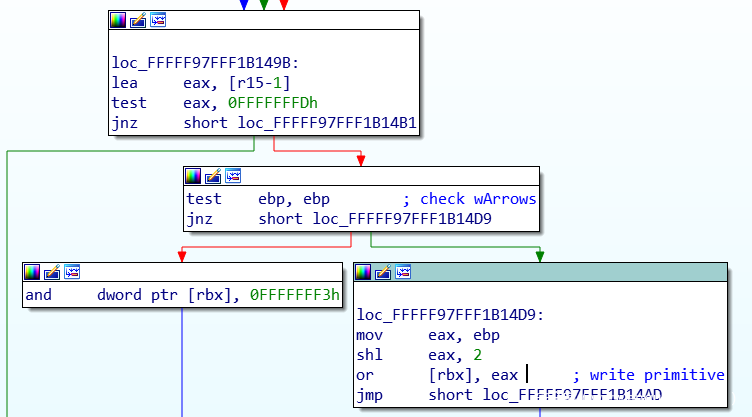Select the 'write primitive' comment
This screenshot has width=752, height=417.
click(x=657, y=375)
